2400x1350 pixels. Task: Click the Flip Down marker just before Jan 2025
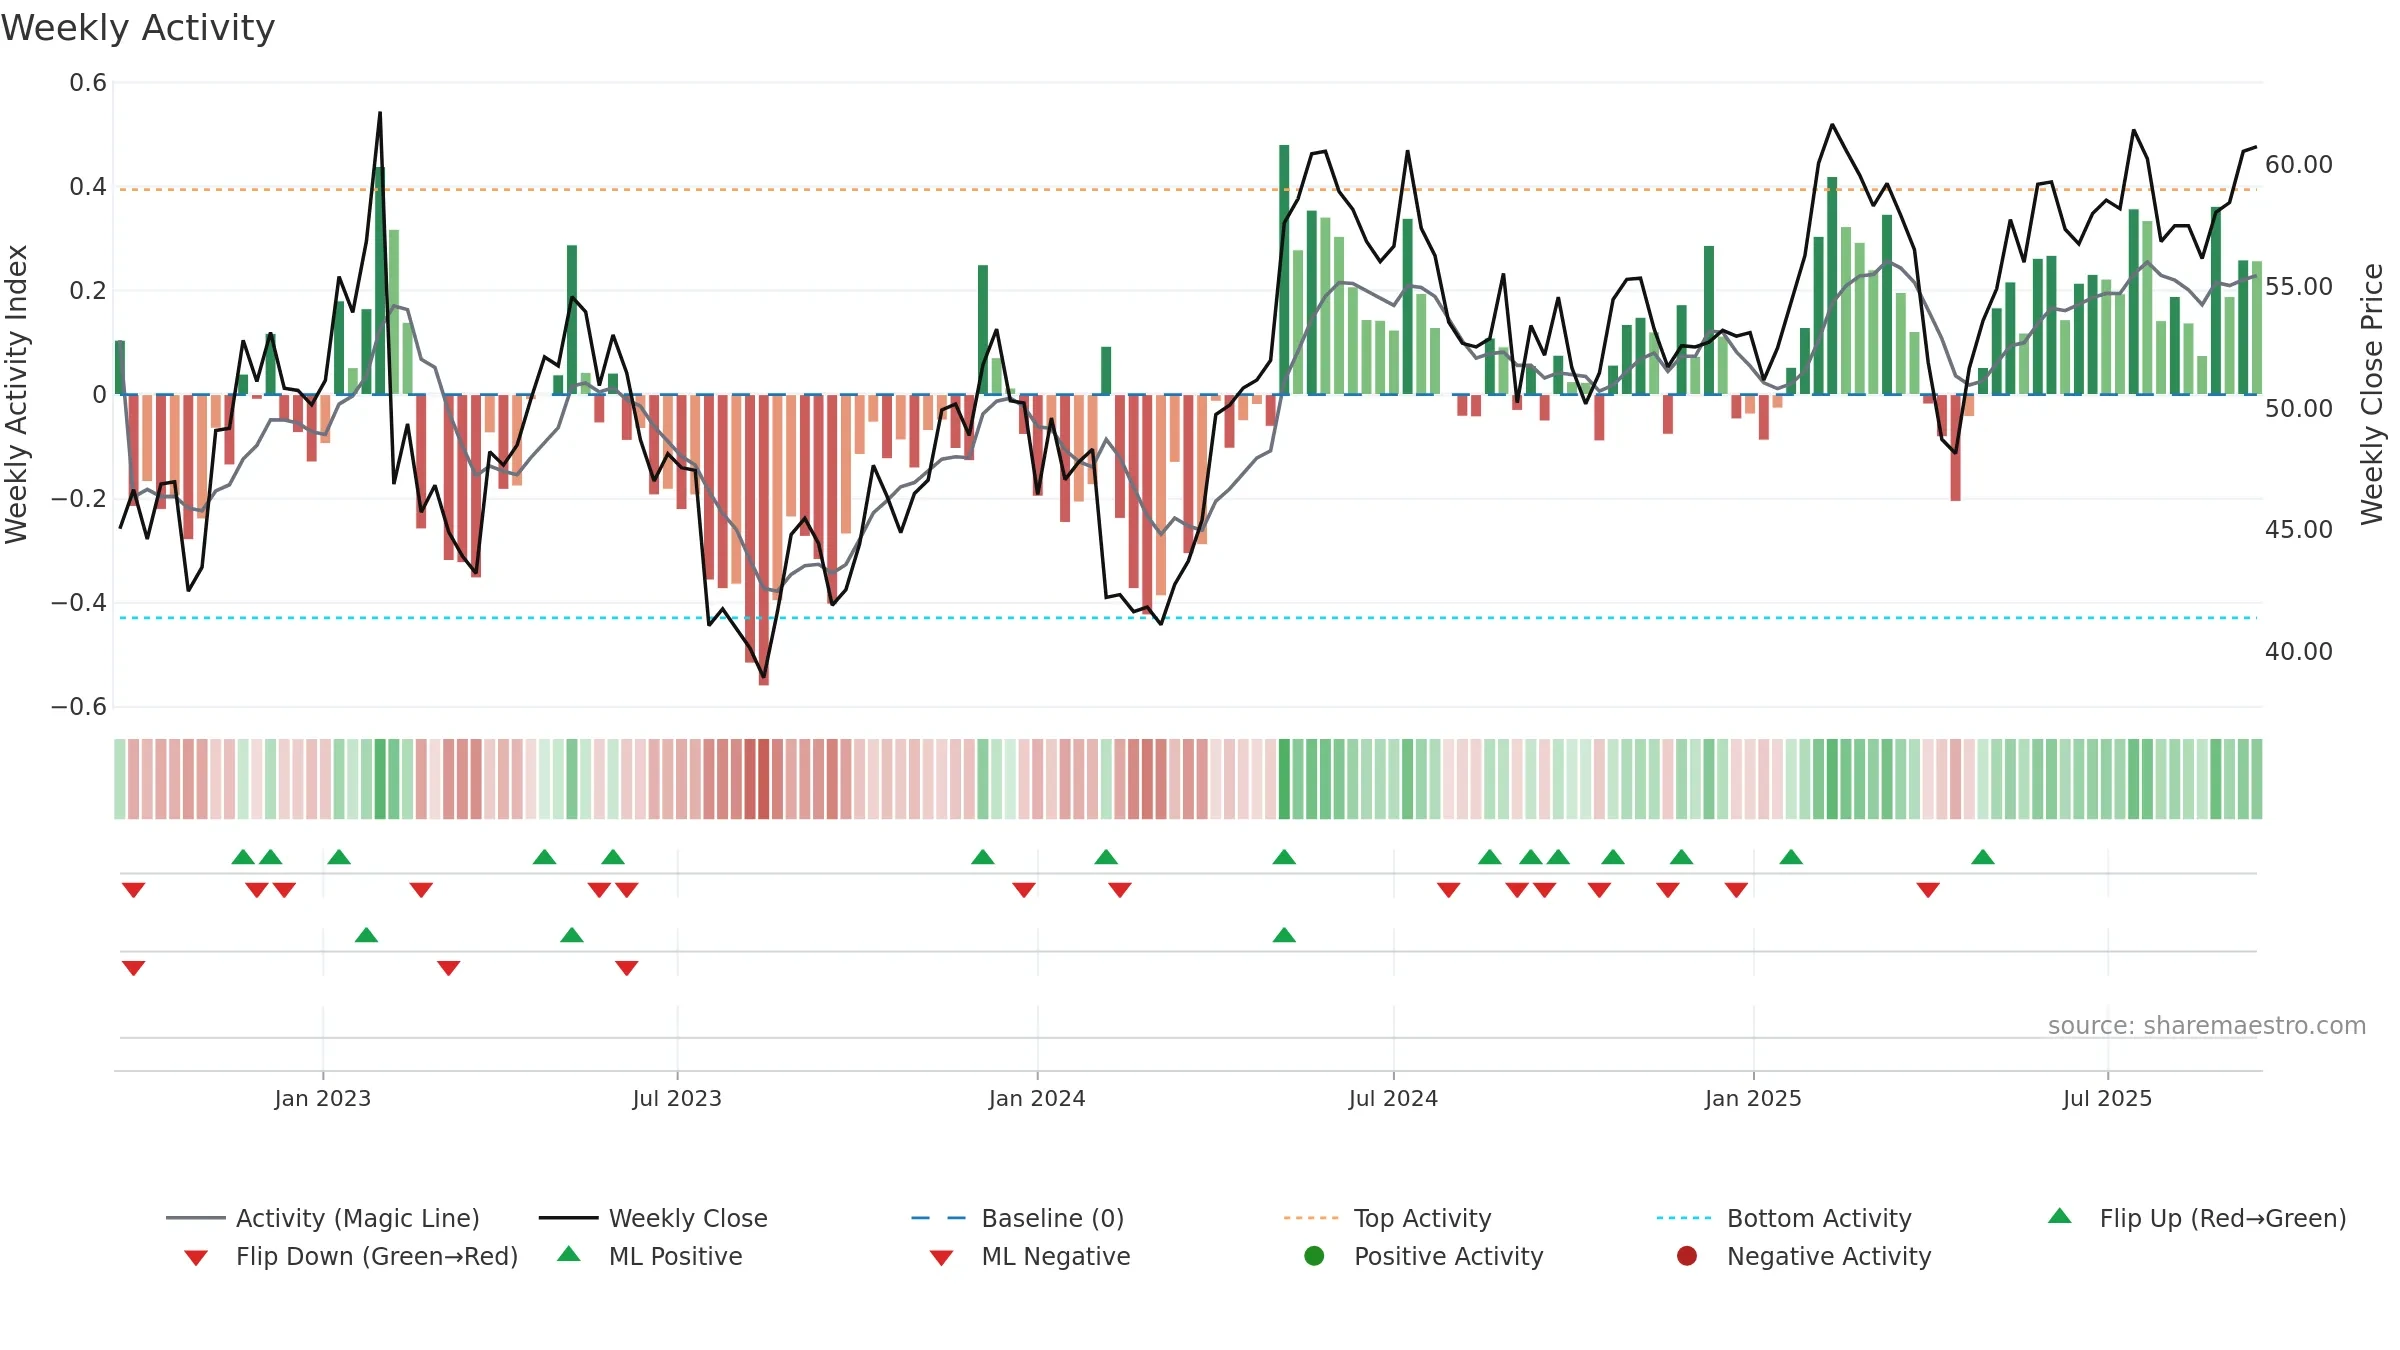click(x=1736, y=890)
